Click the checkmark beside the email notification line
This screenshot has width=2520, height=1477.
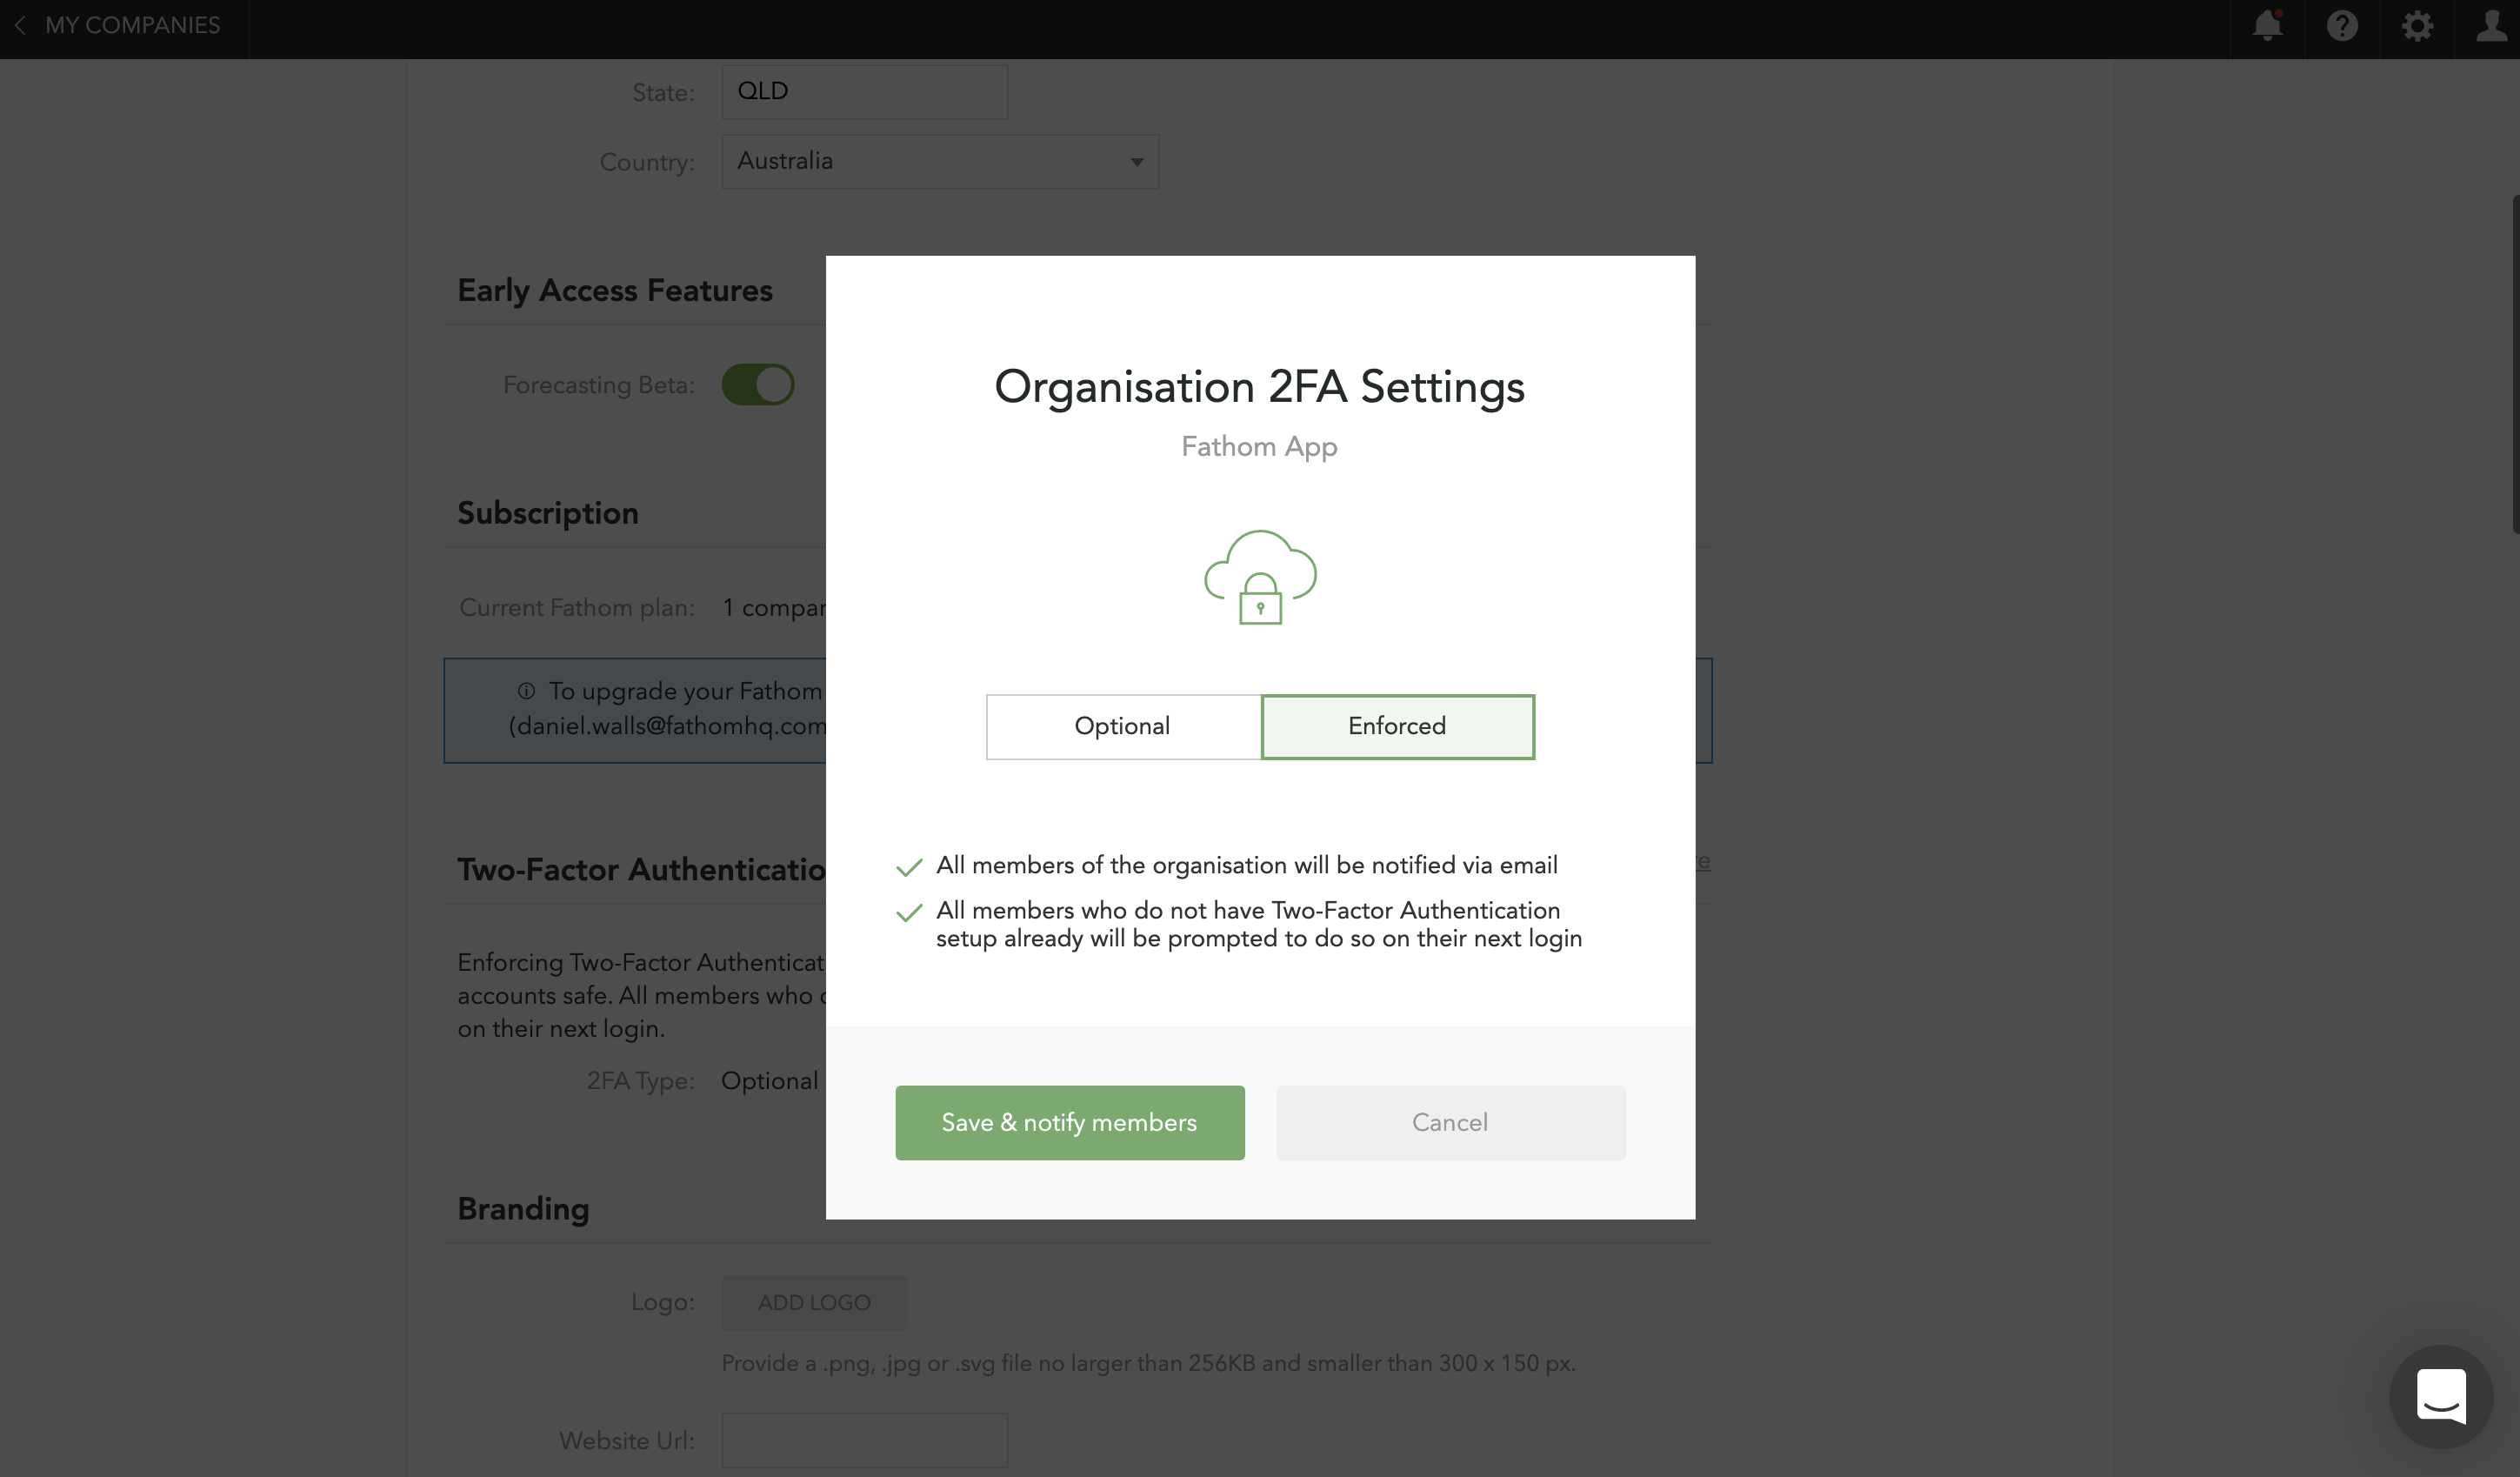pos(909,867)
